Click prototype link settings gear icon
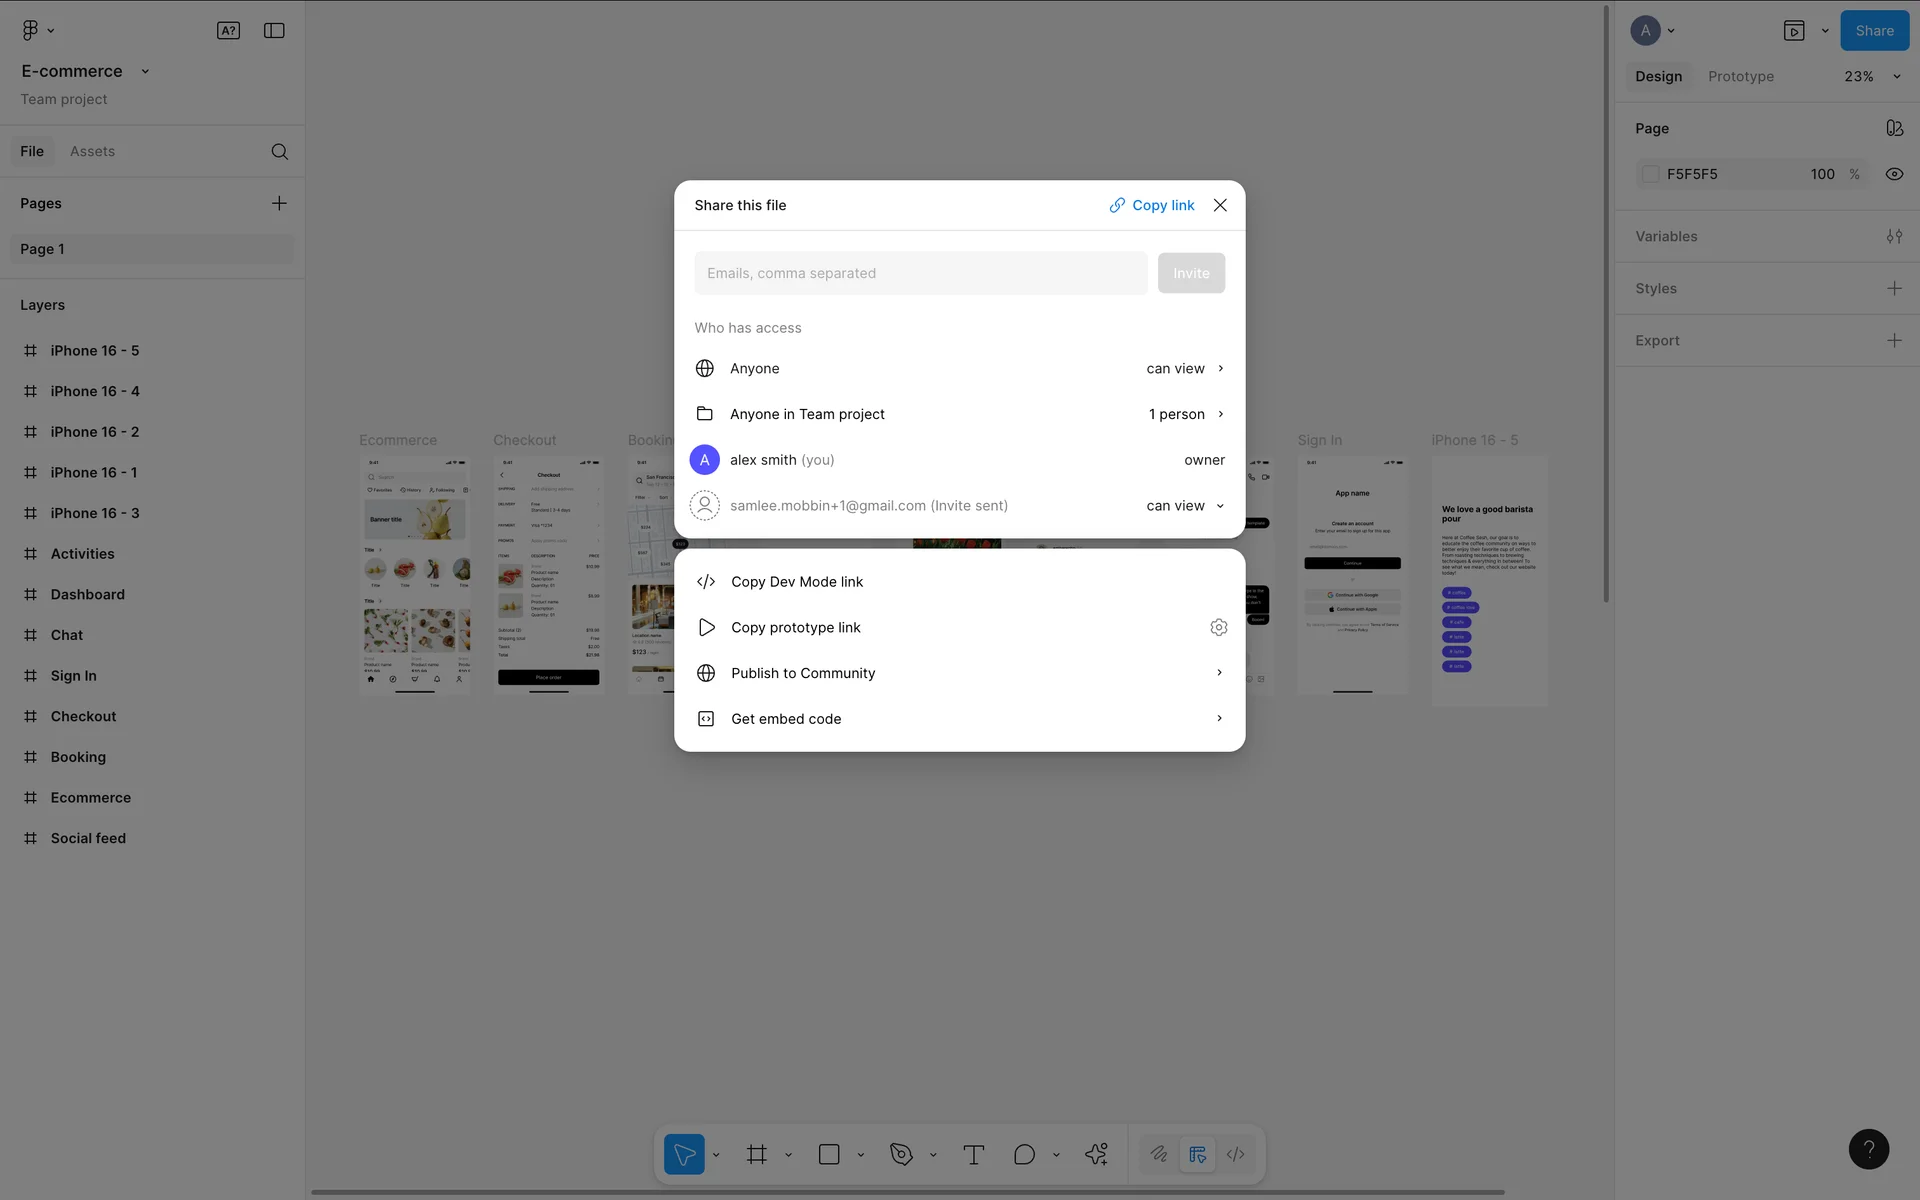The width and height of the screenshot is (1920, 1200). (x=1218, y=627)
